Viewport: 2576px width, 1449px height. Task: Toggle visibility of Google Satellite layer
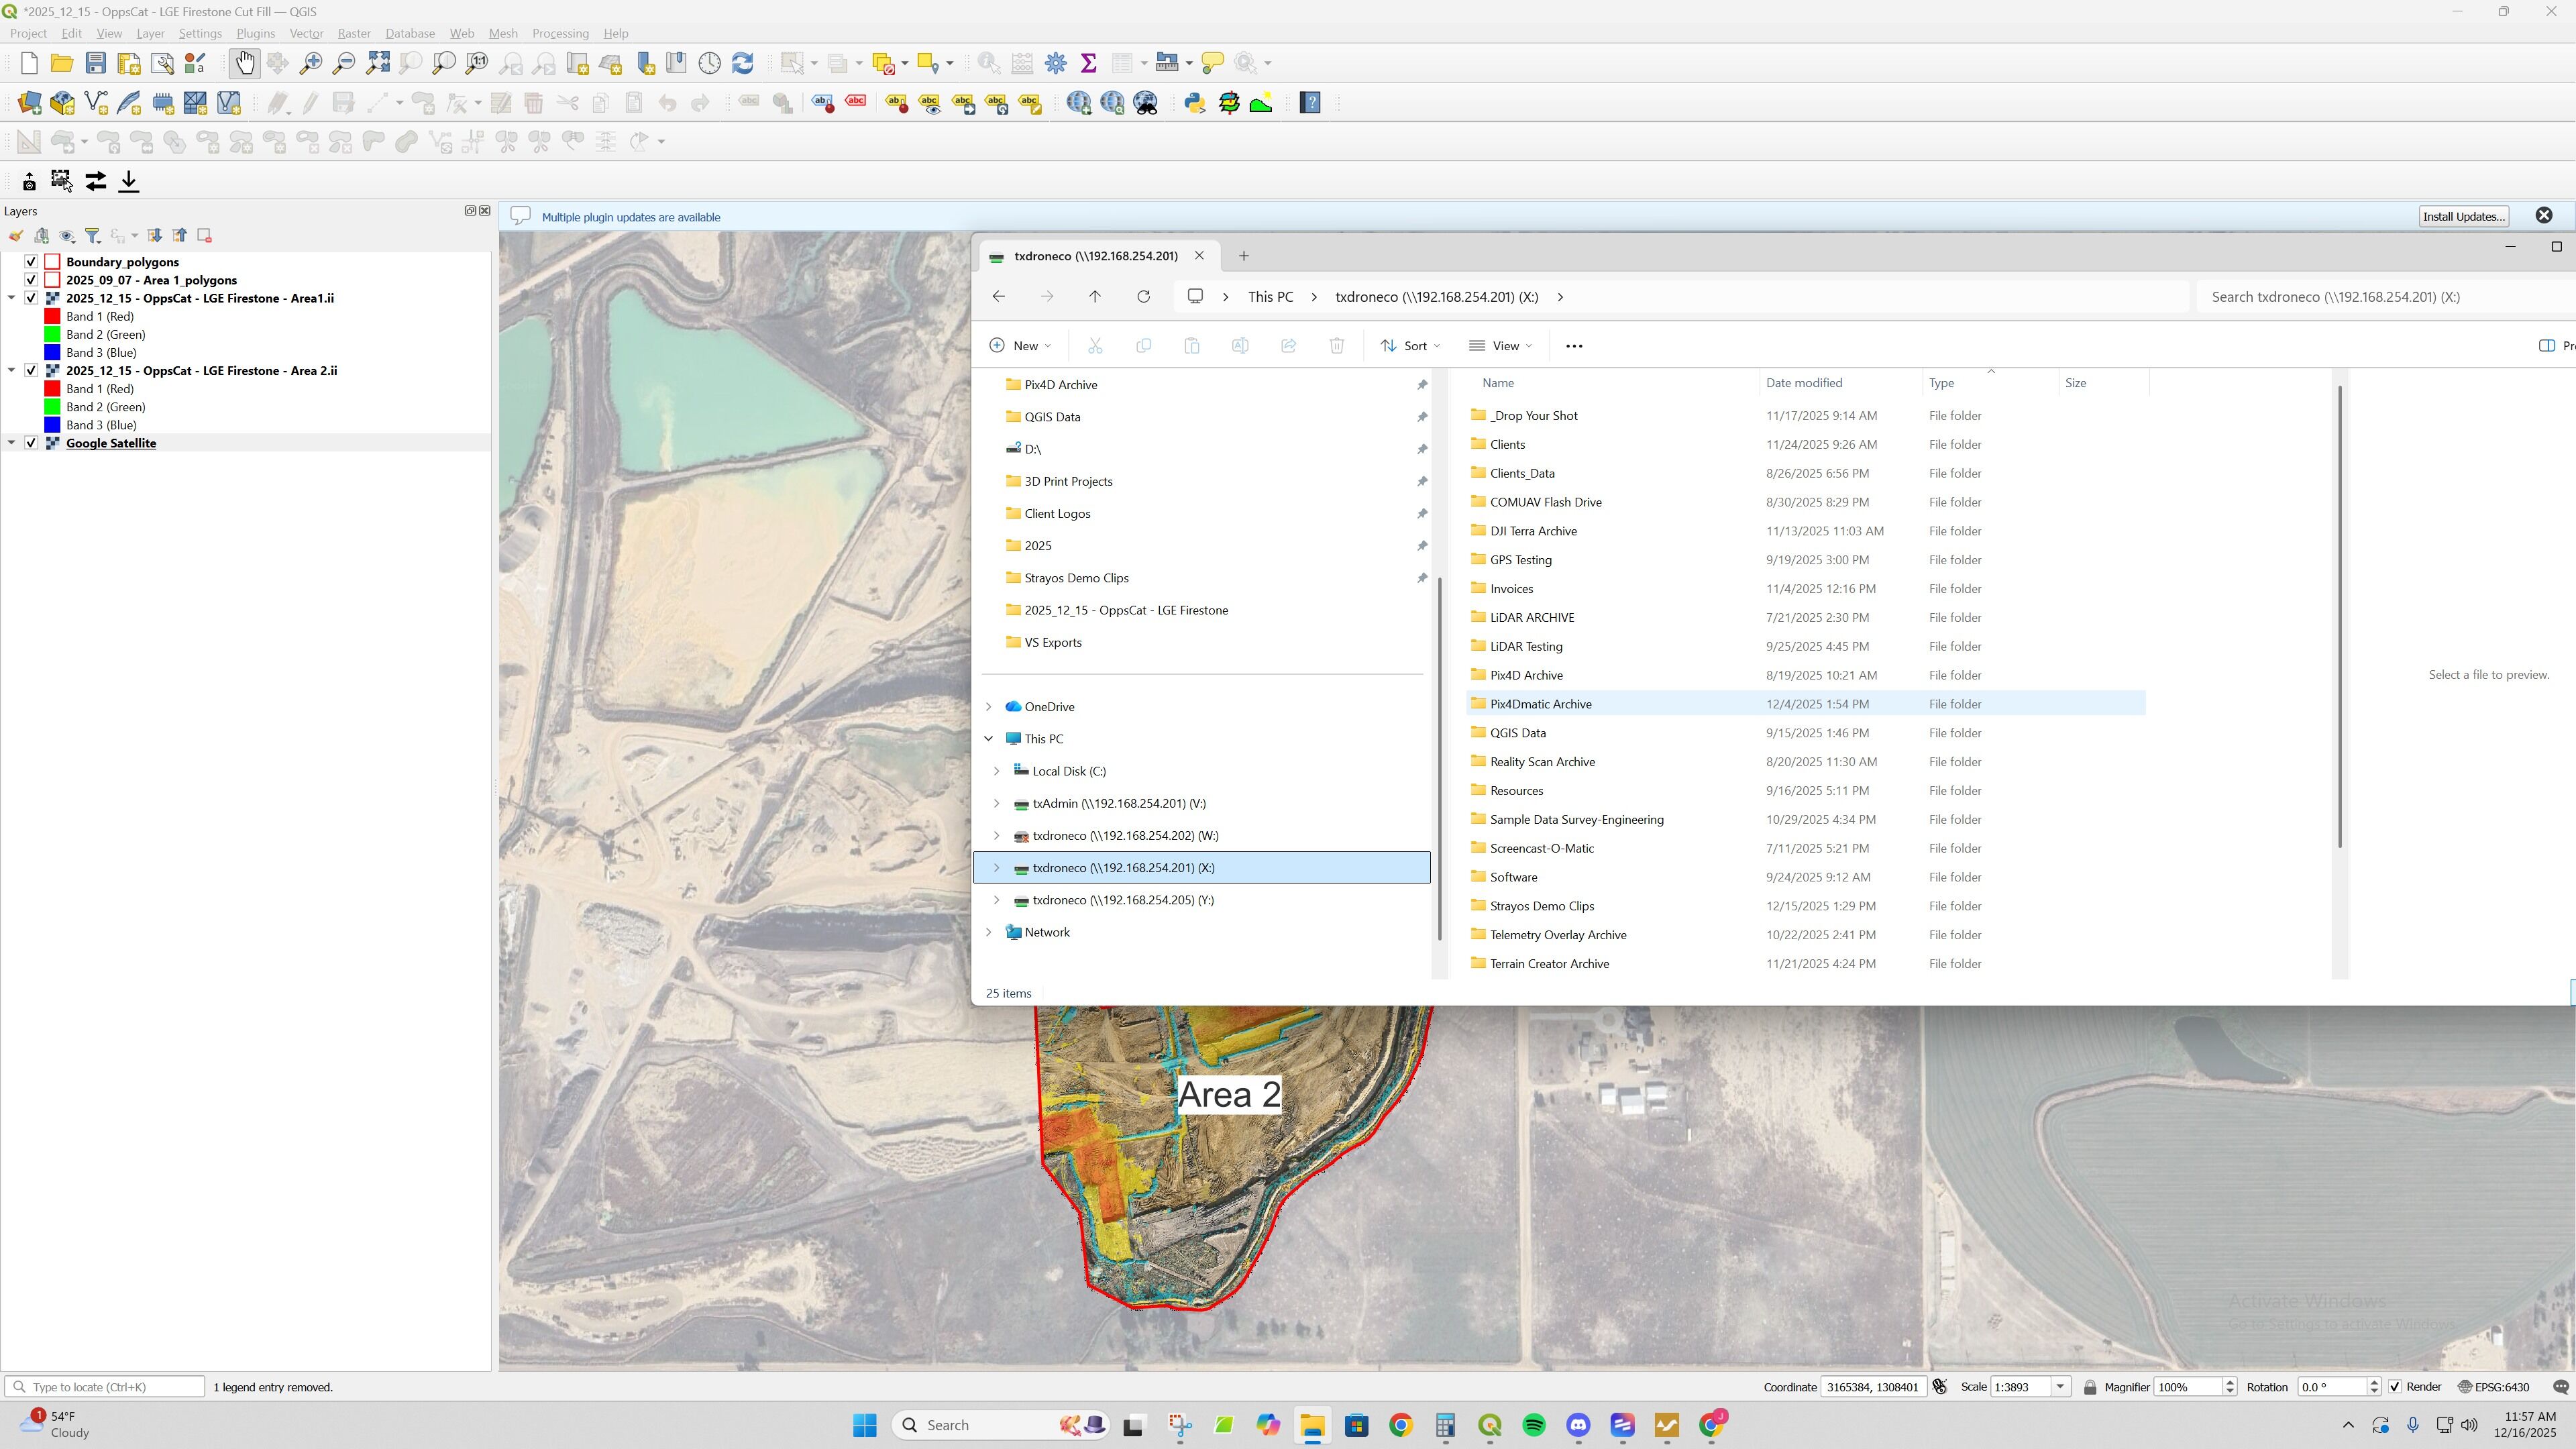pyautogui.click(x=31, y=443)
